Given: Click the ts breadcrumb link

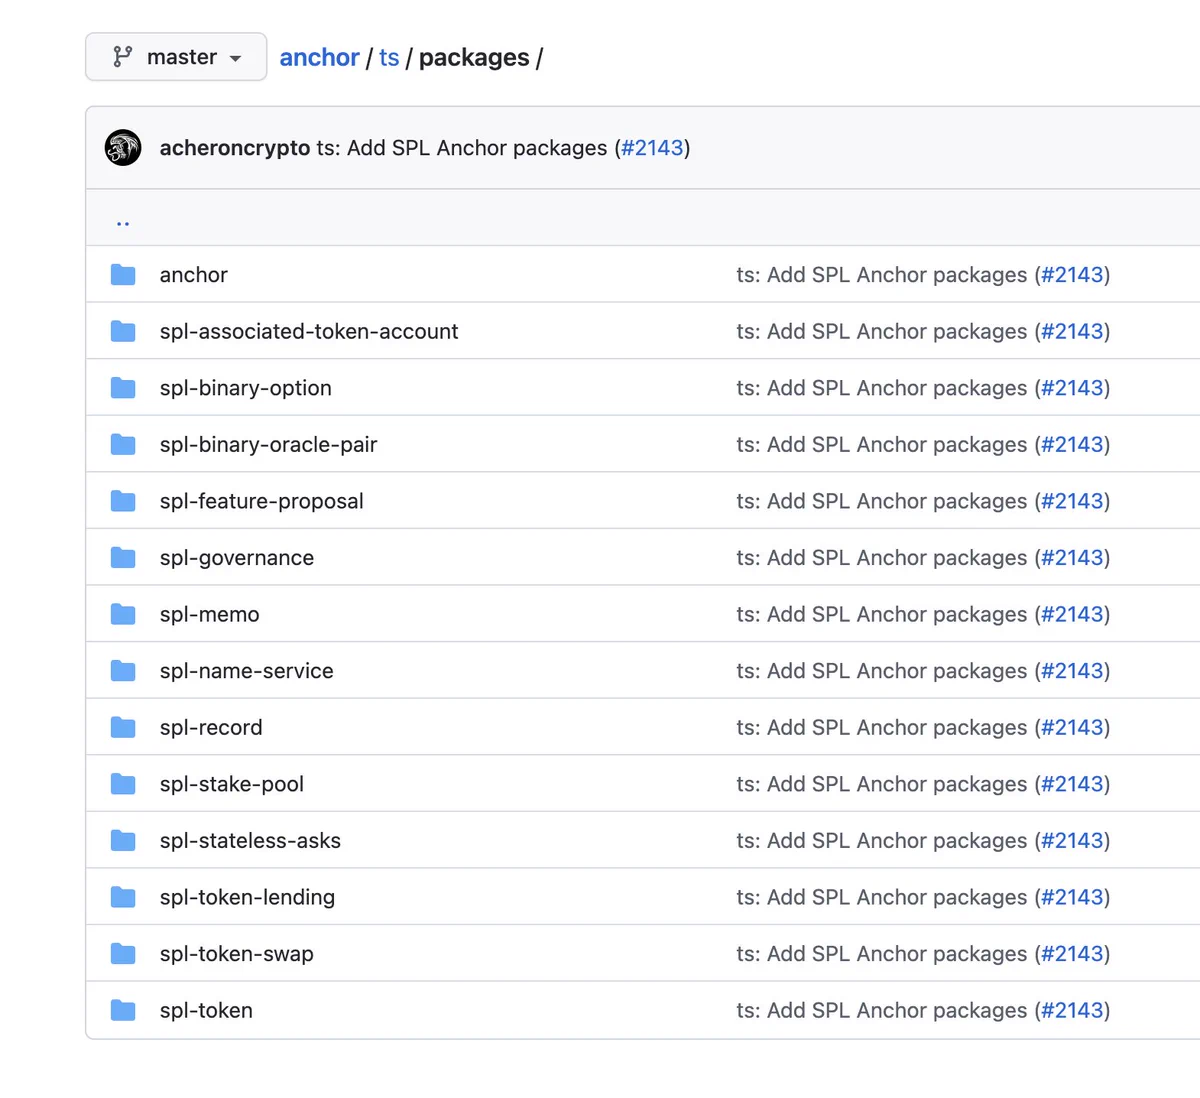Looking at the screenshot, I should click(x=389, y=58).
